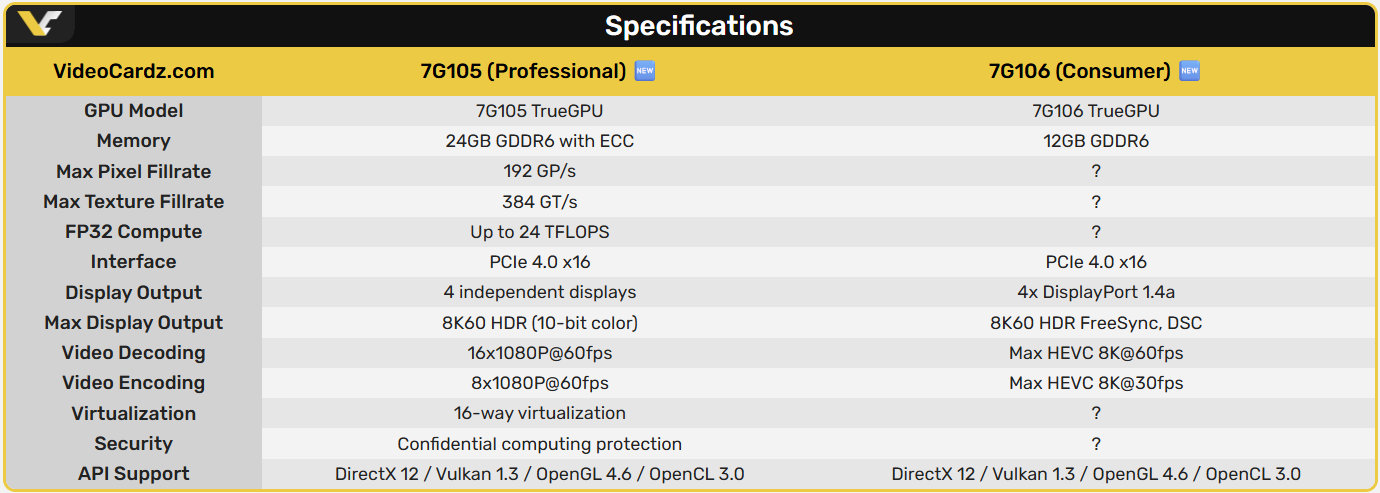Click the GPU Model row label

133,111
